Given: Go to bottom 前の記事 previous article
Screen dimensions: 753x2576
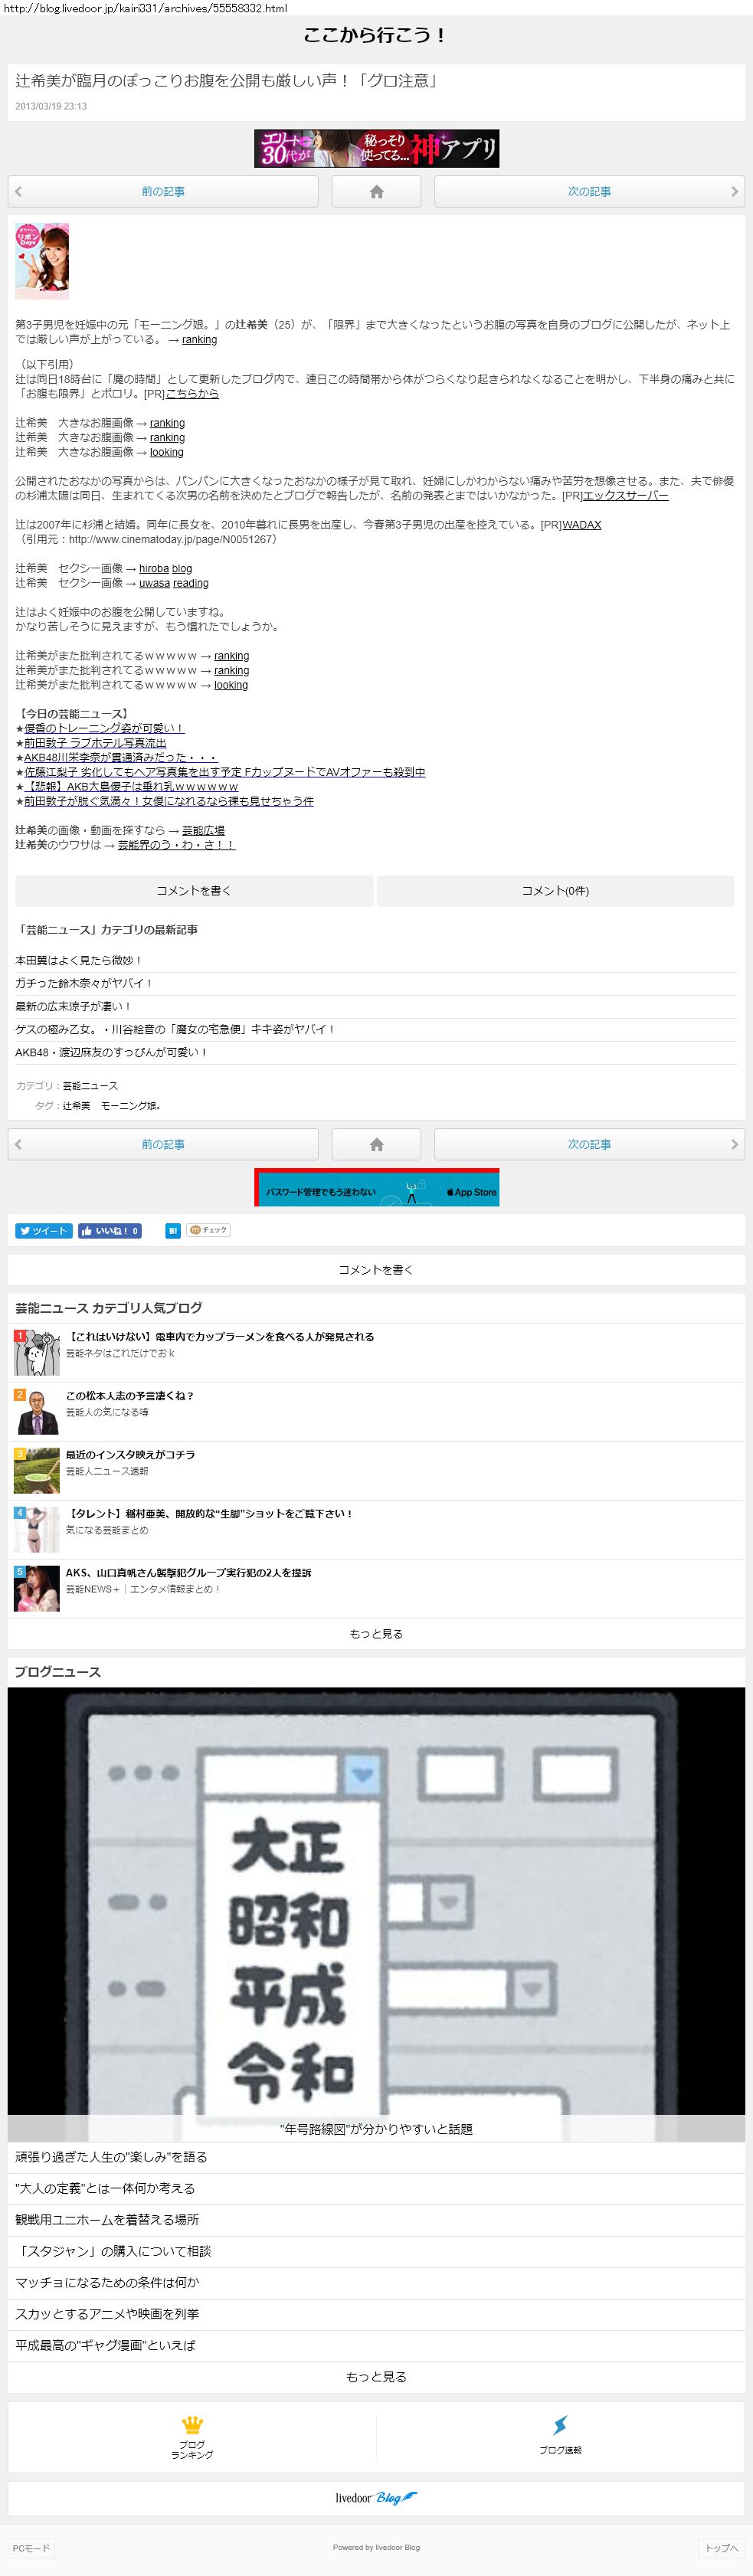Looking at the screenshot, I should point(163,1144).
